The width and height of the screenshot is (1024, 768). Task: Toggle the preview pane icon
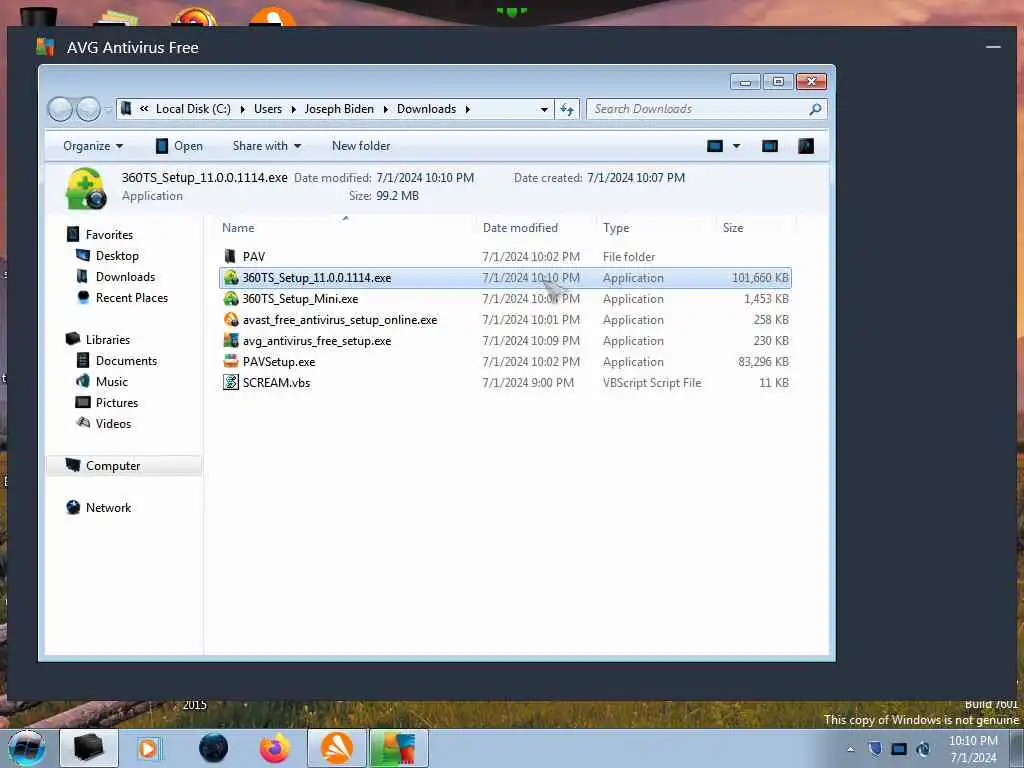click(x=770, y=146)
